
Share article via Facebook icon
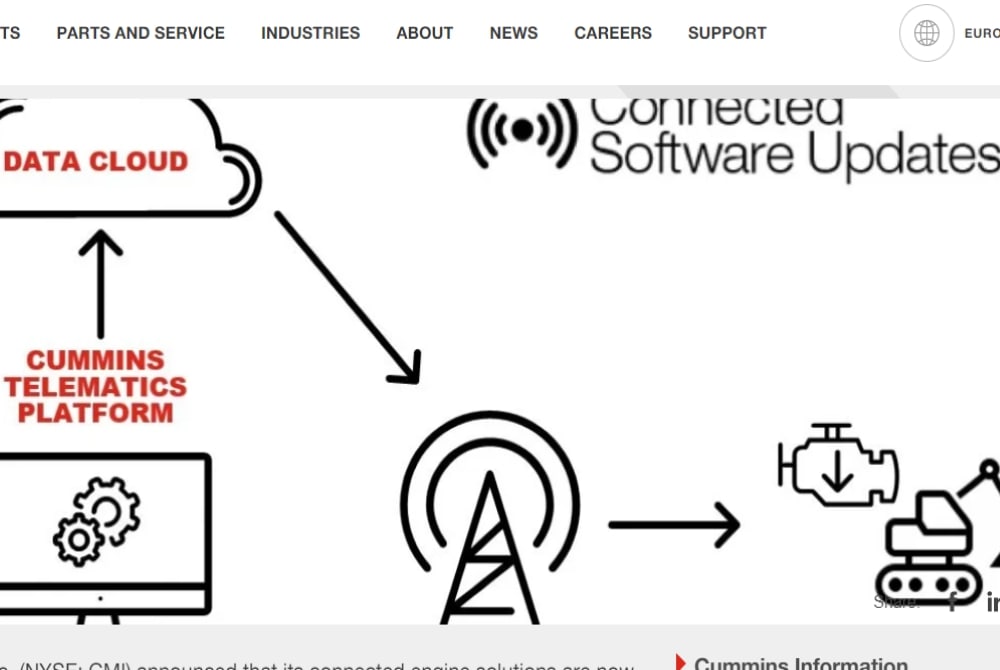point(952,601)
